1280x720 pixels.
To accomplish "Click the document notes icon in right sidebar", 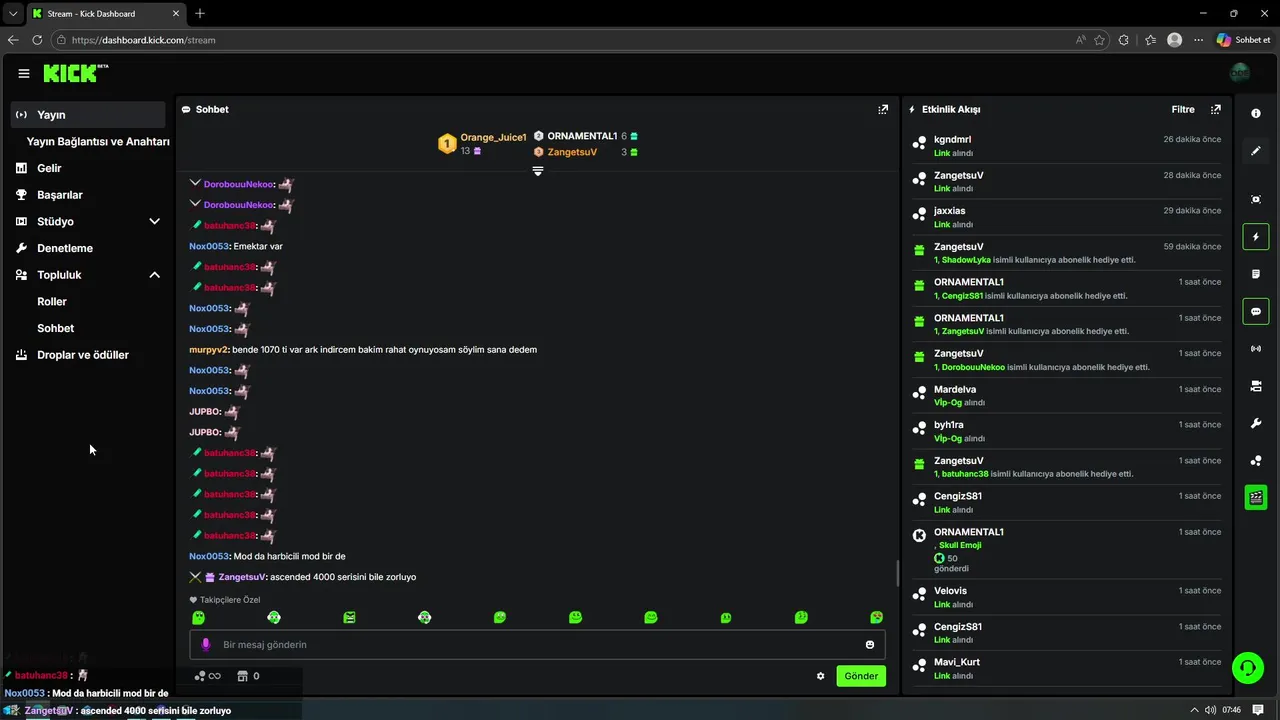I will (x=1256, y=274).
